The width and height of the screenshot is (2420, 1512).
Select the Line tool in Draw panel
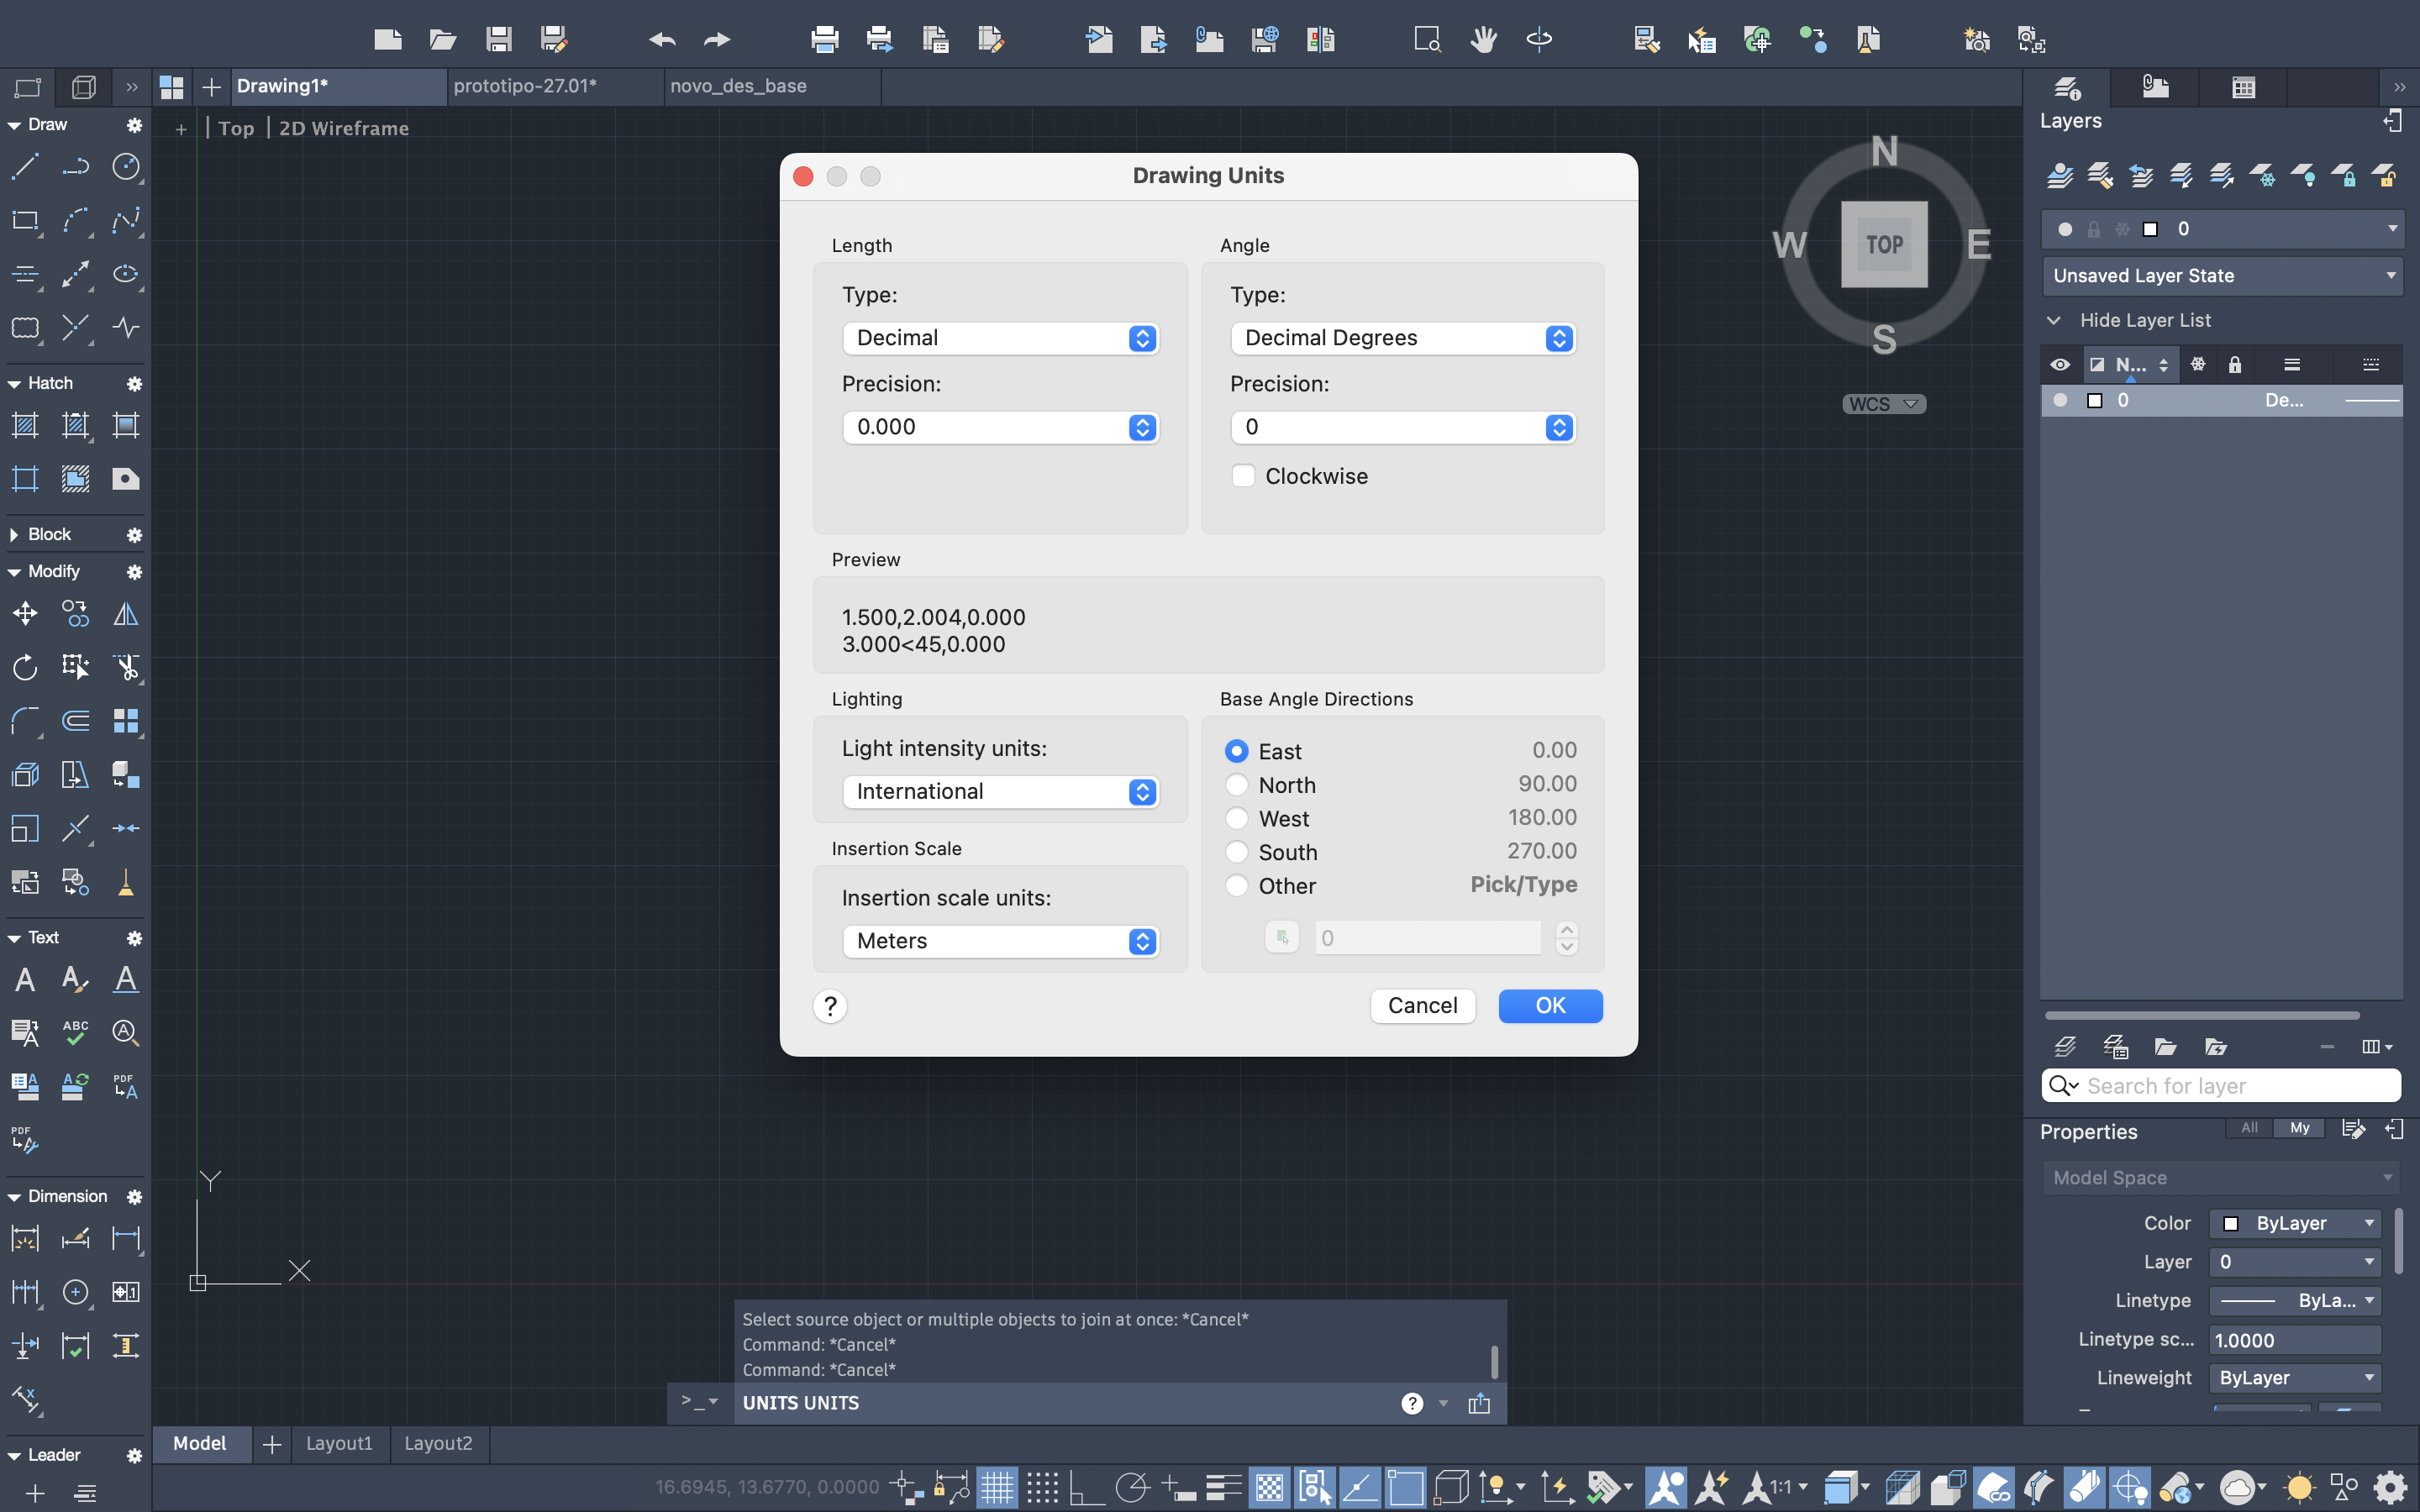click(x=25, y=166)
